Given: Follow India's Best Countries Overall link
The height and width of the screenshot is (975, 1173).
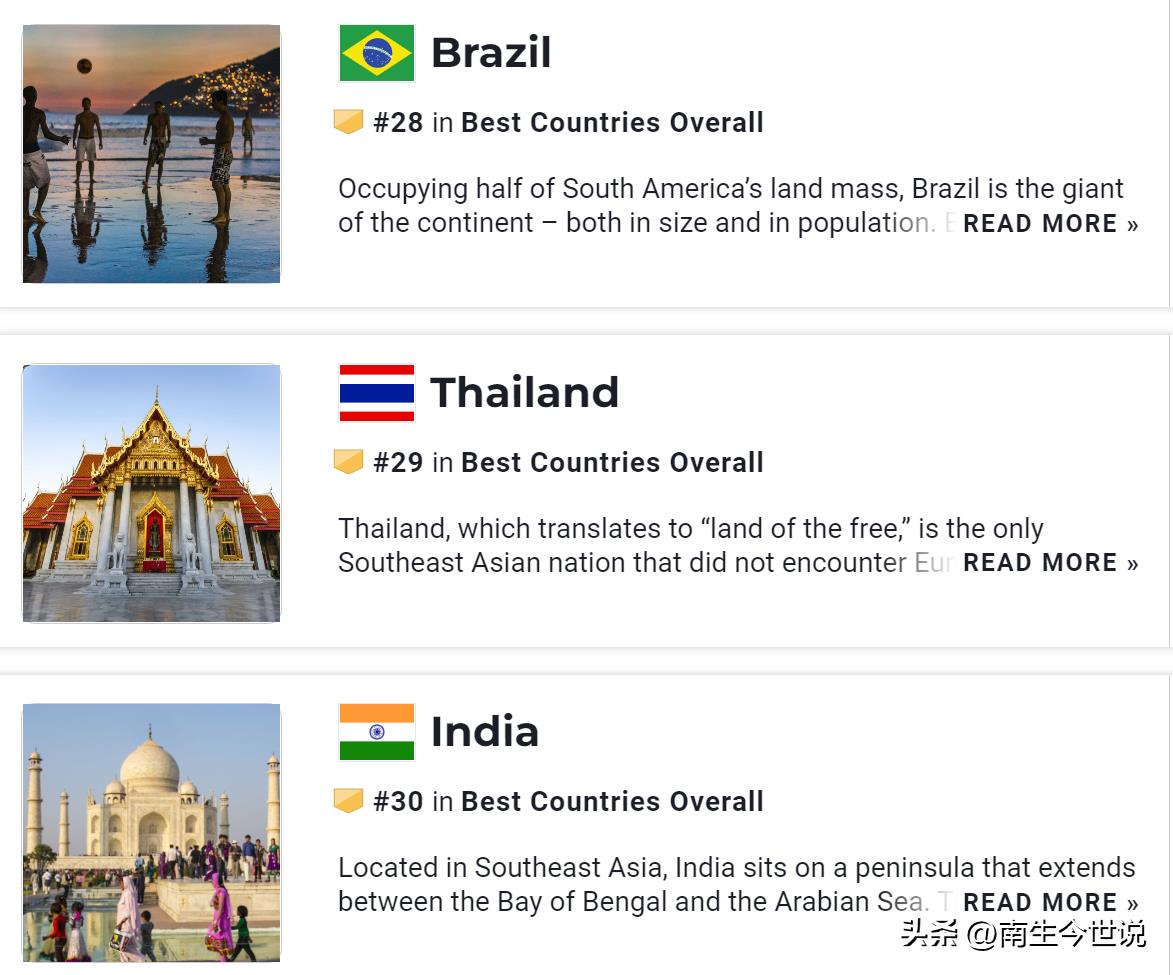Looking at the screenshot, I should tap(612, 802).
